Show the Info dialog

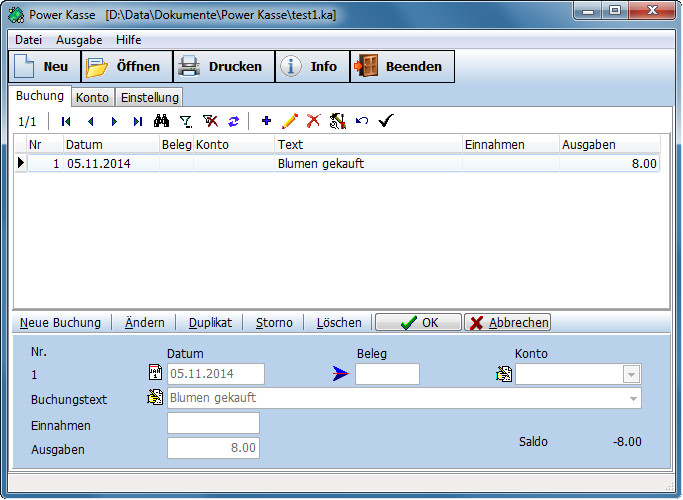312,67
